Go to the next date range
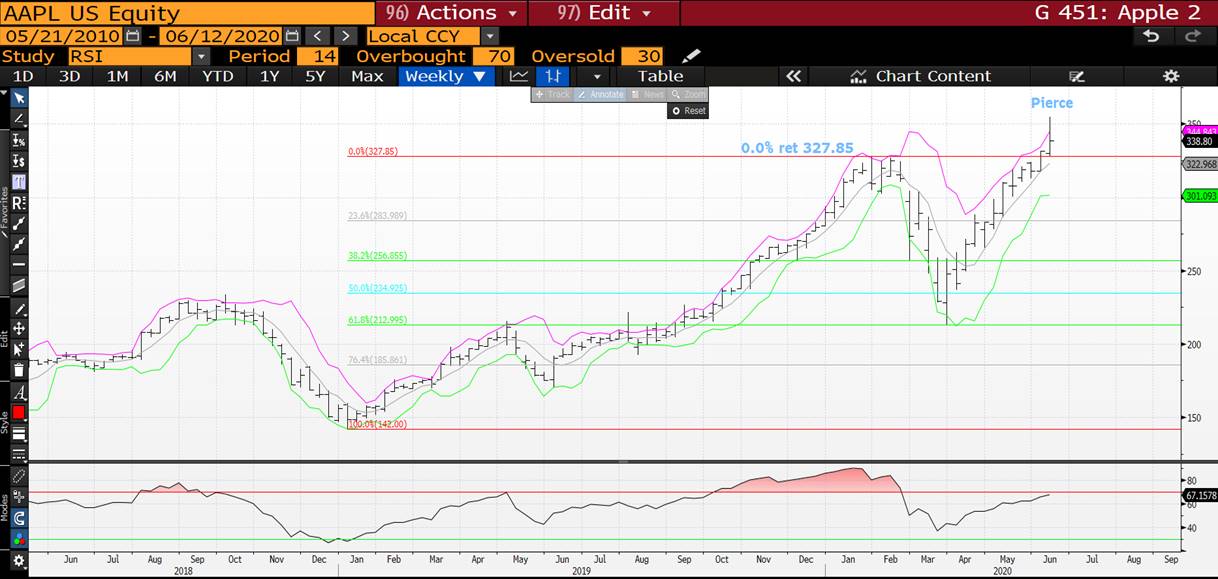 click(x=345, y=36)
